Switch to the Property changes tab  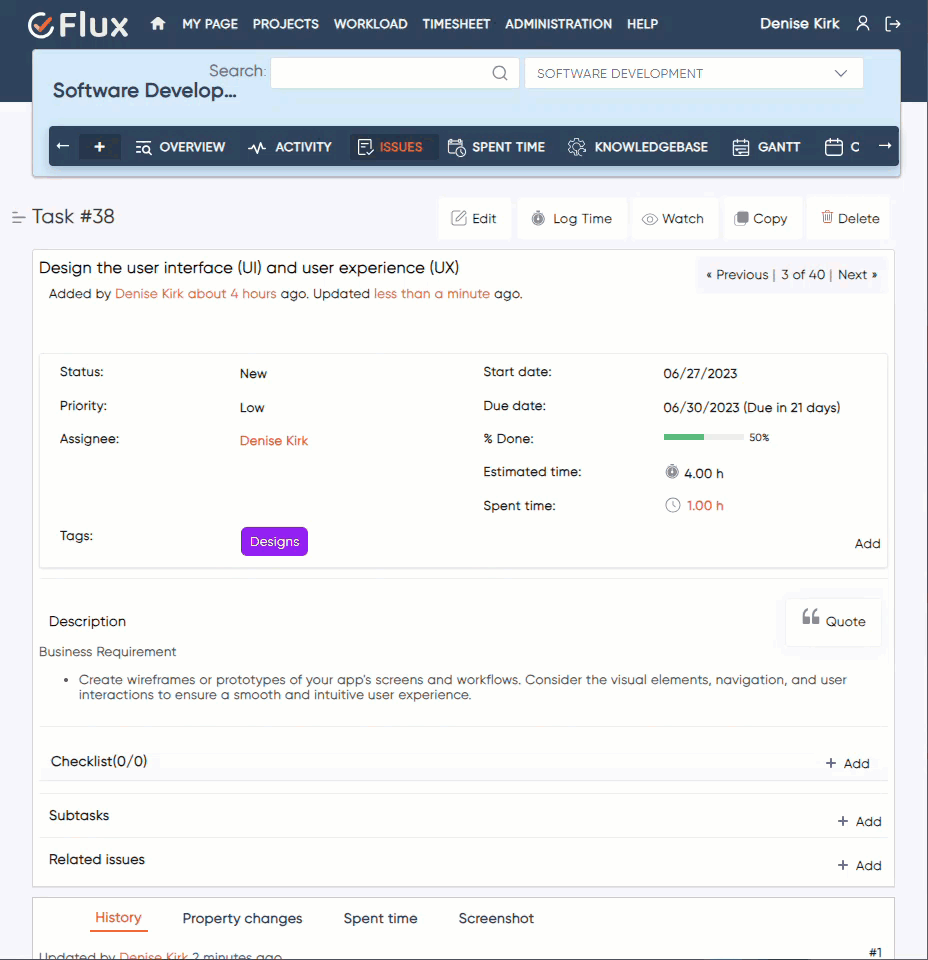click(242, 918)
